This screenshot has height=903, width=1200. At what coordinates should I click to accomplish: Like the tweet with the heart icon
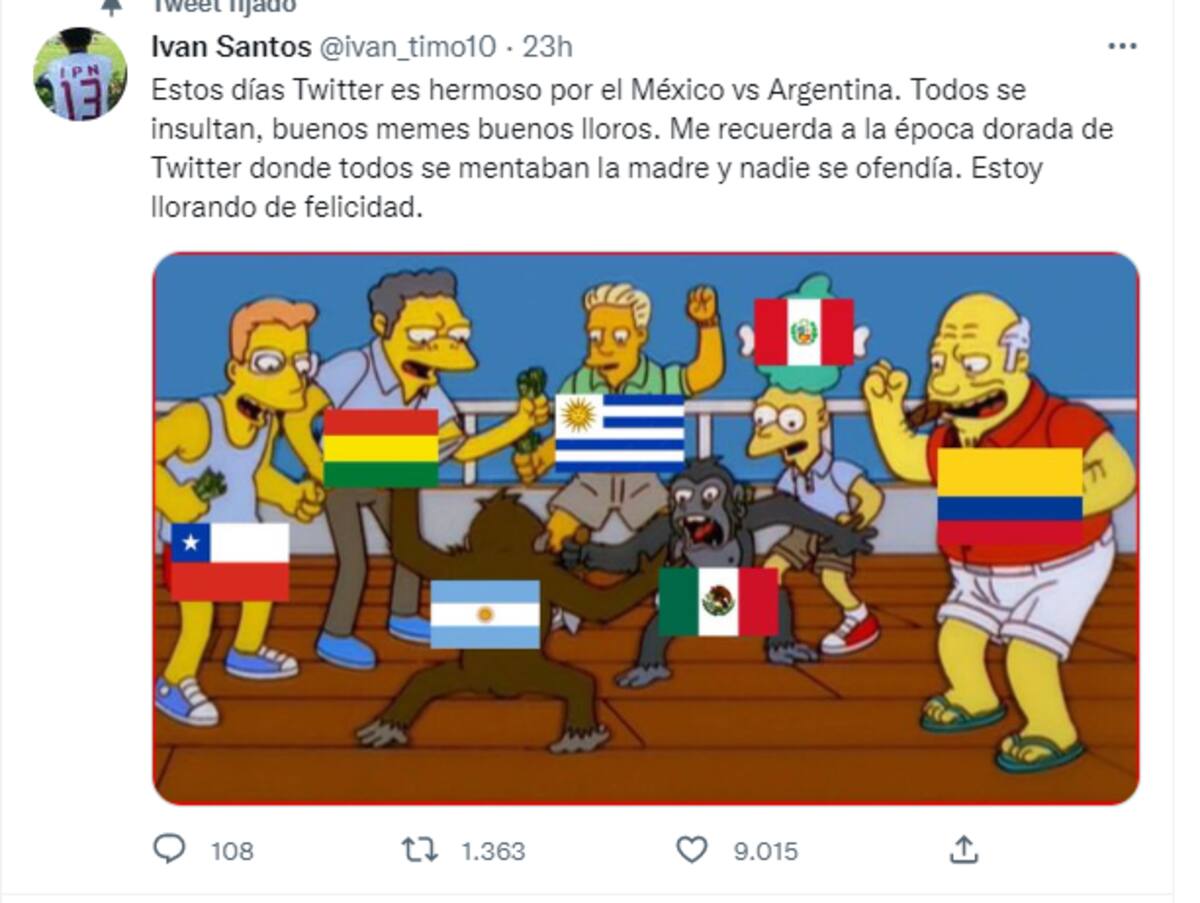pyautogui.click(x=692, y=851)
